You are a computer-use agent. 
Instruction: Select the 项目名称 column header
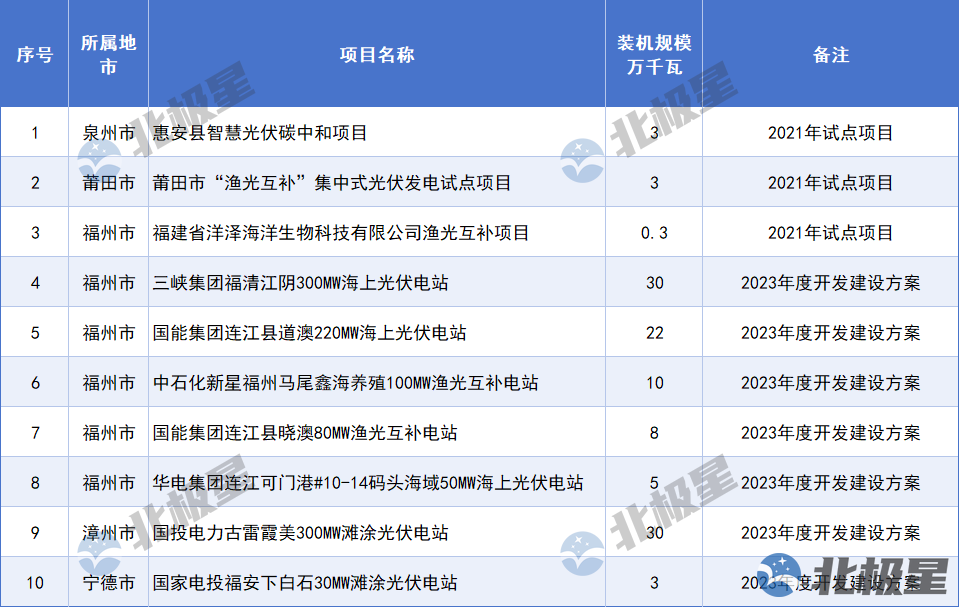tap(376, 55)
